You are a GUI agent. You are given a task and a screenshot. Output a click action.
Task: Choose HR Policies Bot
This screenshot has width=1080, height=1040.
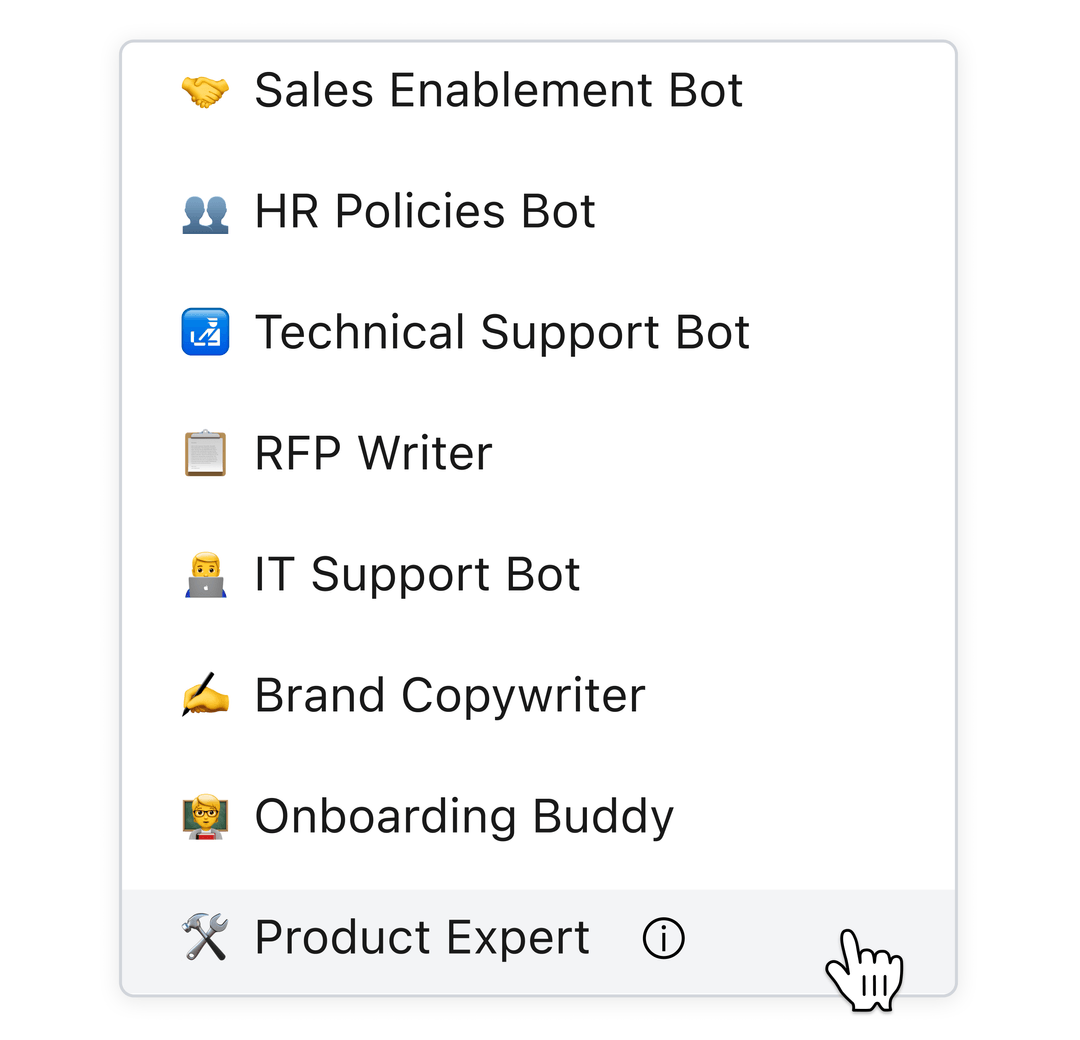coord(425,211)
